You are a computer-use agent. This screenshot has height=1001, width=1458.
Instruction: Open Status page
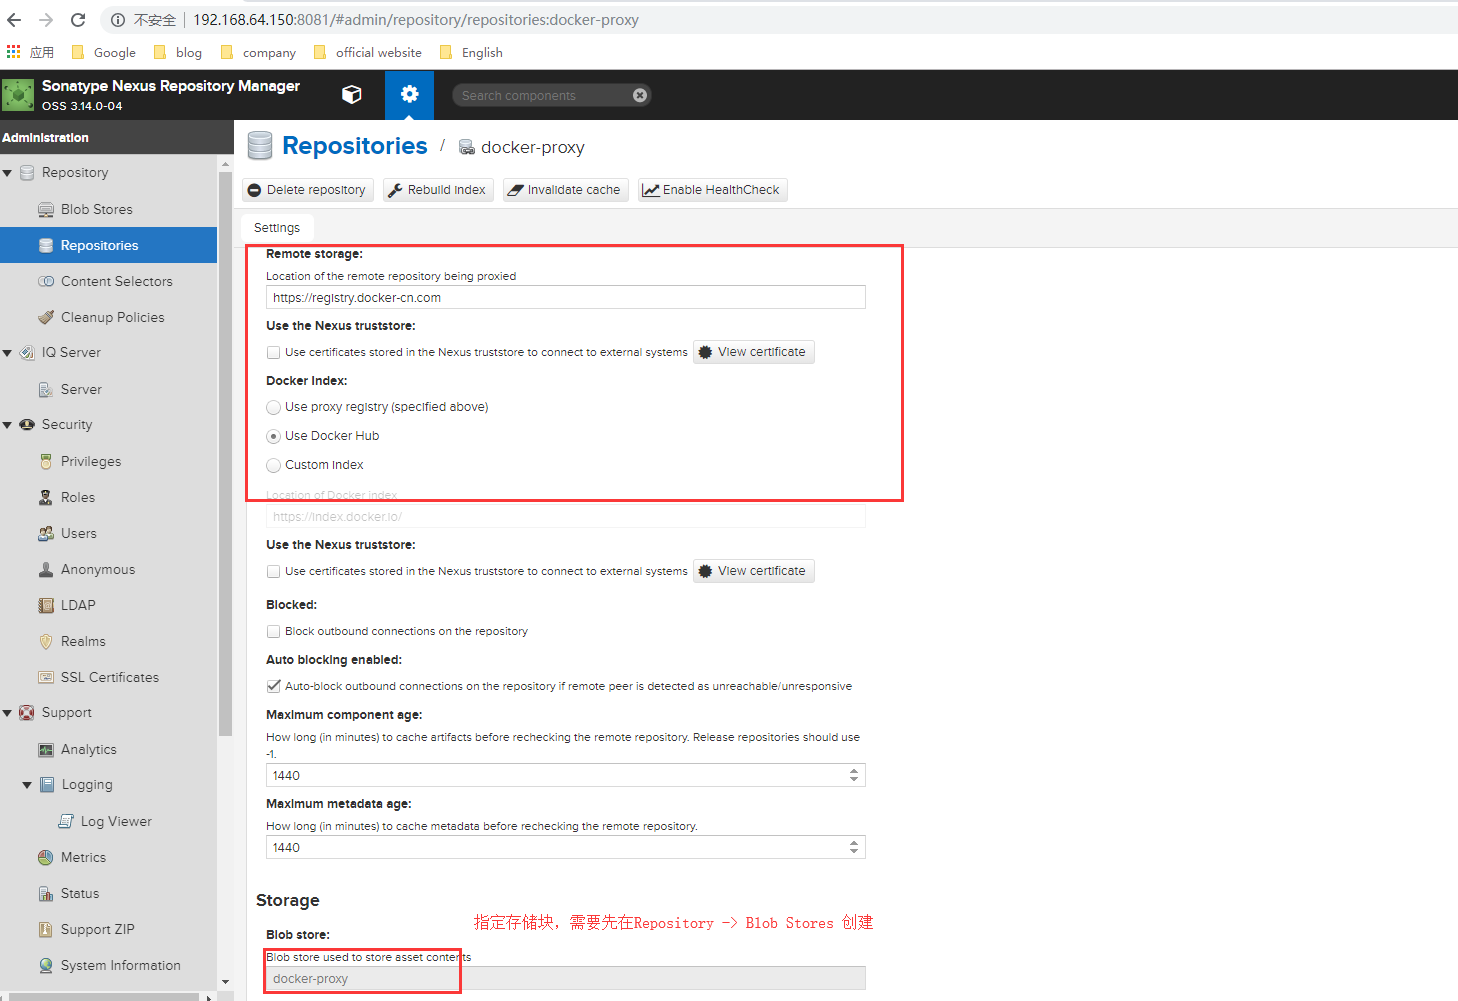80,893
